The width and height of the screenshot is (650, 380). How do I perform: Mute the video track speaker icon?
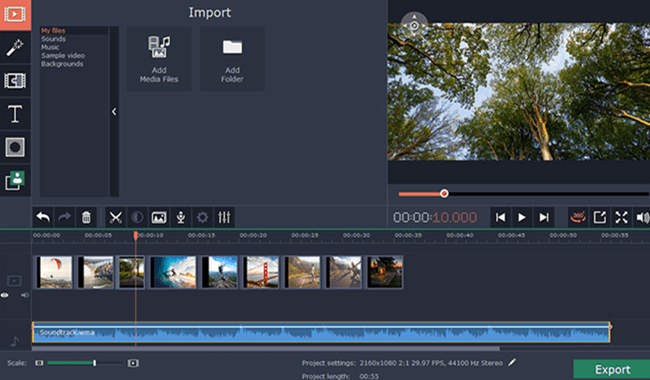point(25,295)
